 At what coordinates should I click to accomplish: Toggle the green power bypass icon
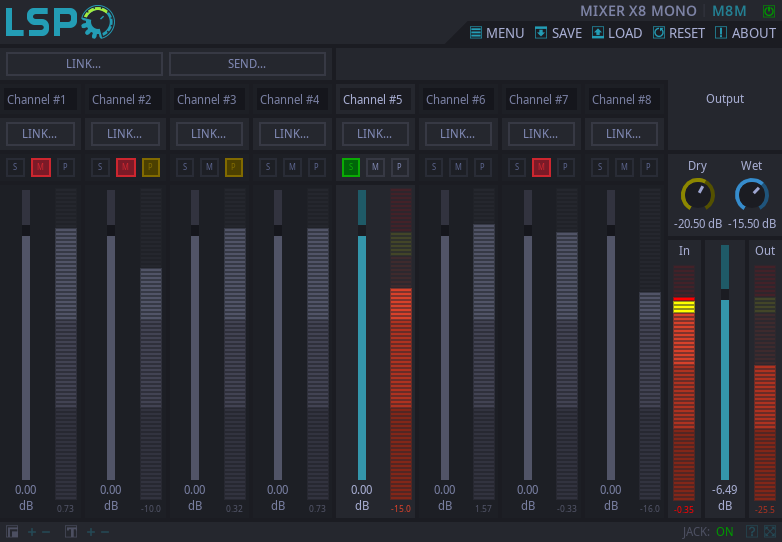769,11
